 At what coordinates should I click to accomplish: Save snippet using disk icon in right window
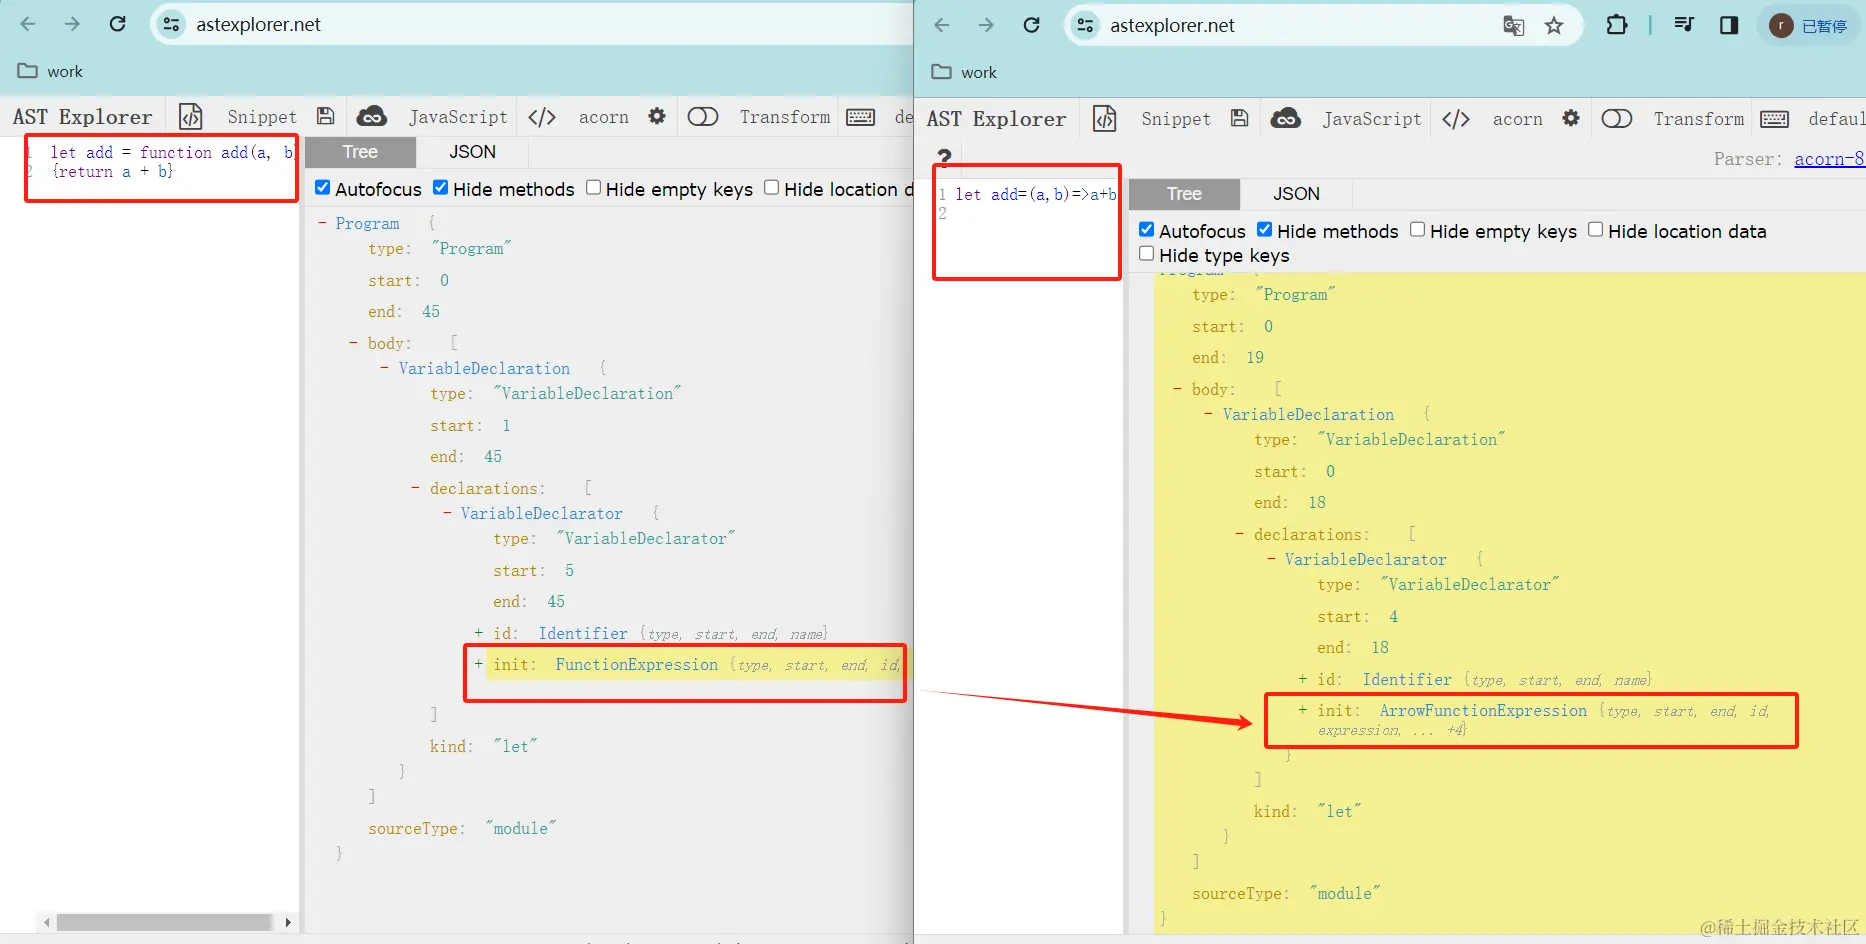pyautogui.click(x=1239, y=119)
